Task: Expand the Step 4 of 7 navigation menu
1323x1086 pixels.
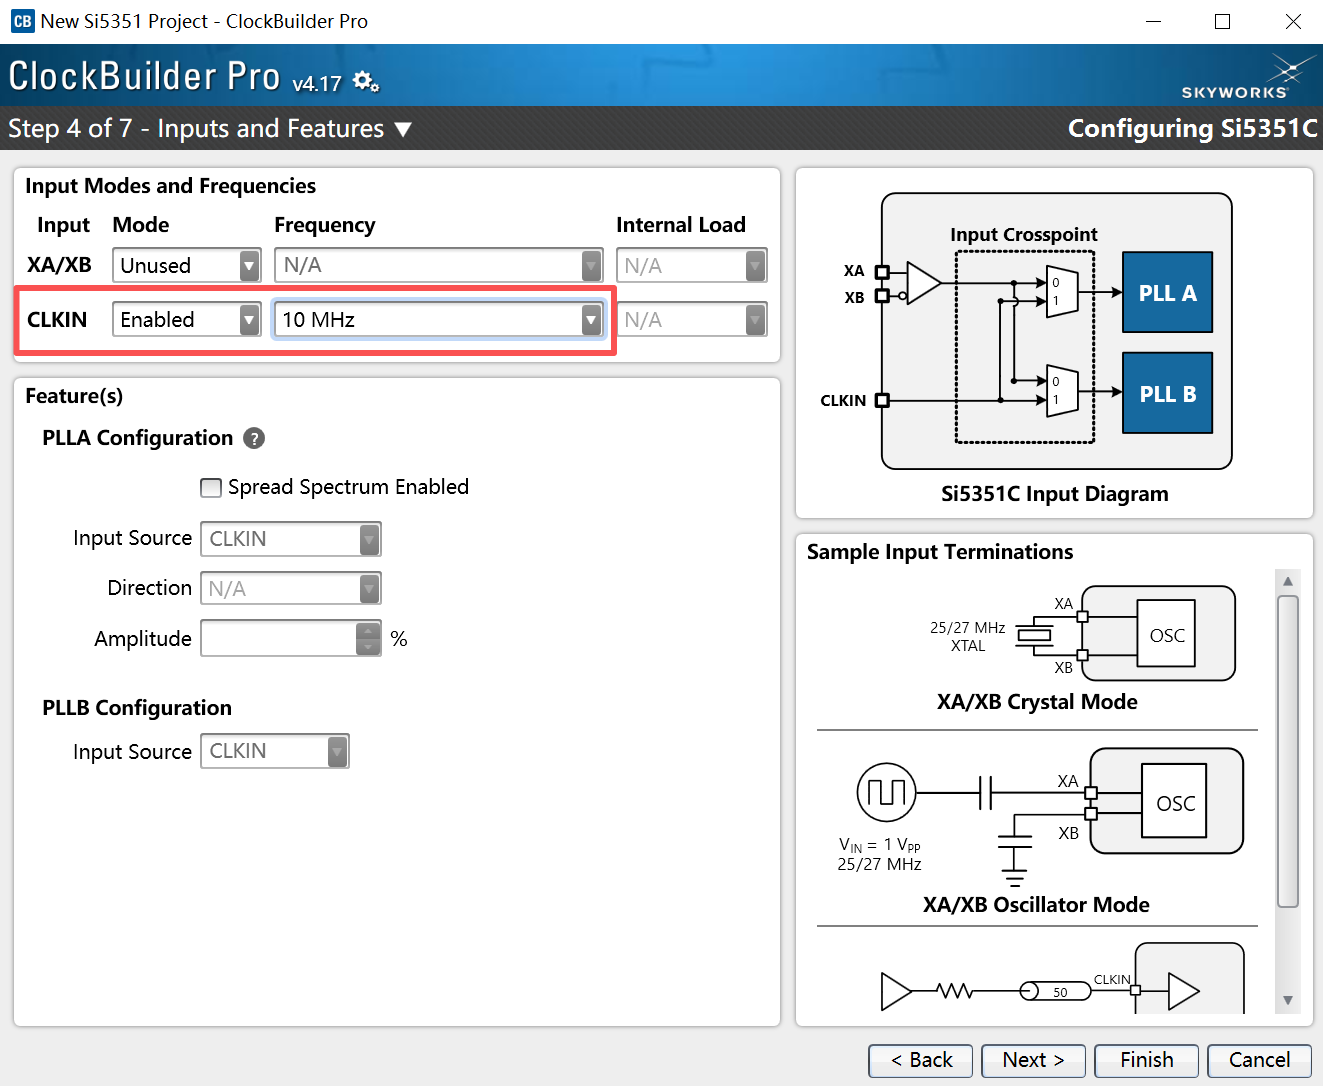Action: [403, 129]
